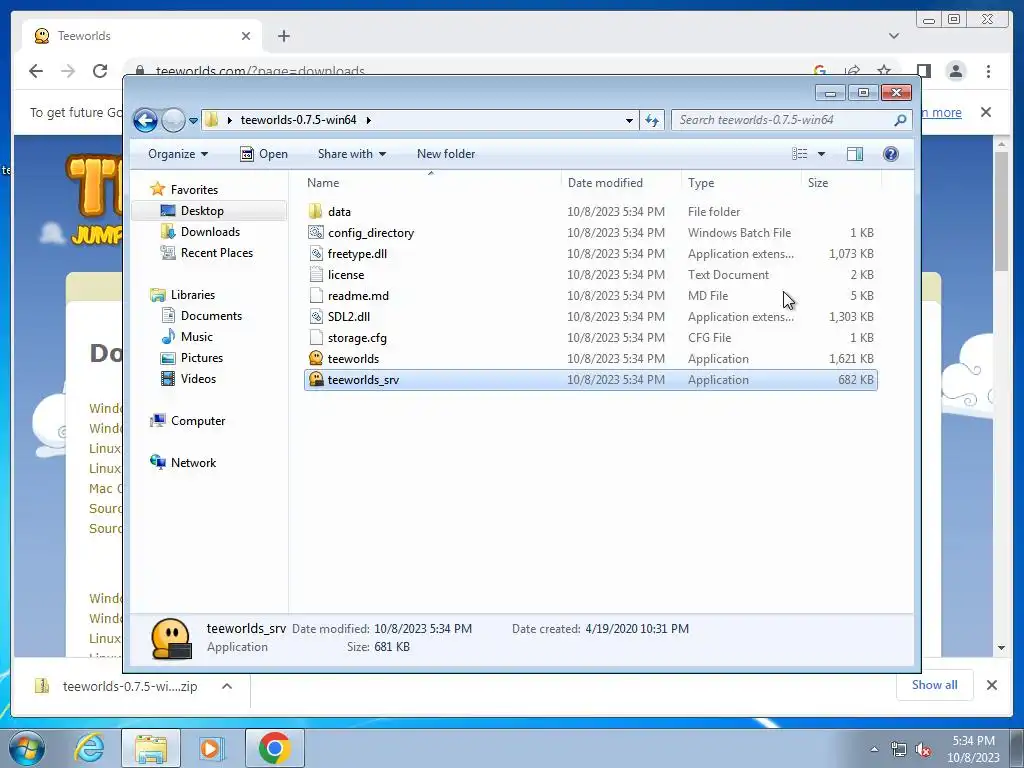Open the Windows Start menu
The height and width of the screenshot is (768, 1024).
26,748
